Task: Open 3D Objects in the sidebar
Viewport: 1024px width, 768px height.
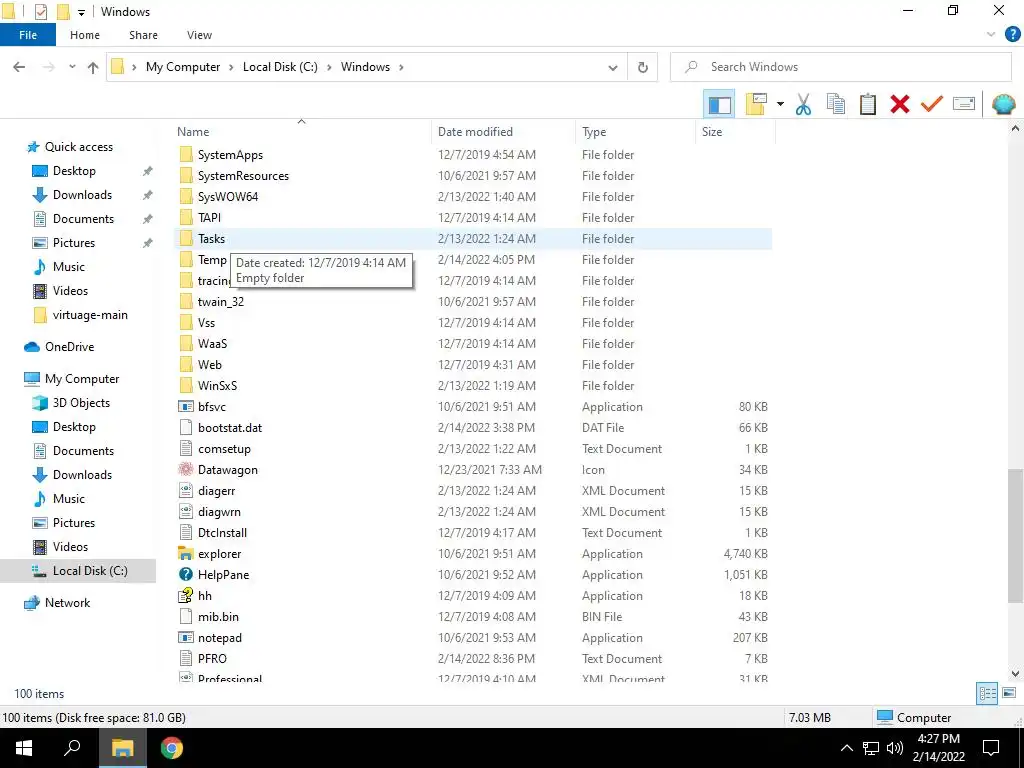Action: point(81,403)
